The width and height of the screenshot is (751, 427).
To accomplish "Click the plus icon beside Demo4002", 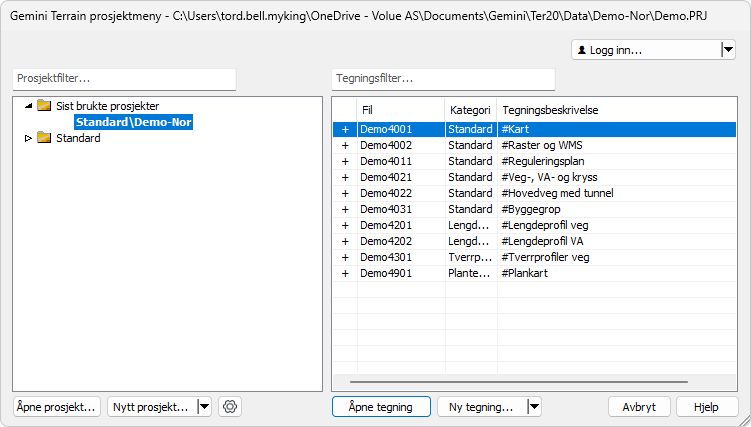I will pyautogui.click(x=345, y=145).
